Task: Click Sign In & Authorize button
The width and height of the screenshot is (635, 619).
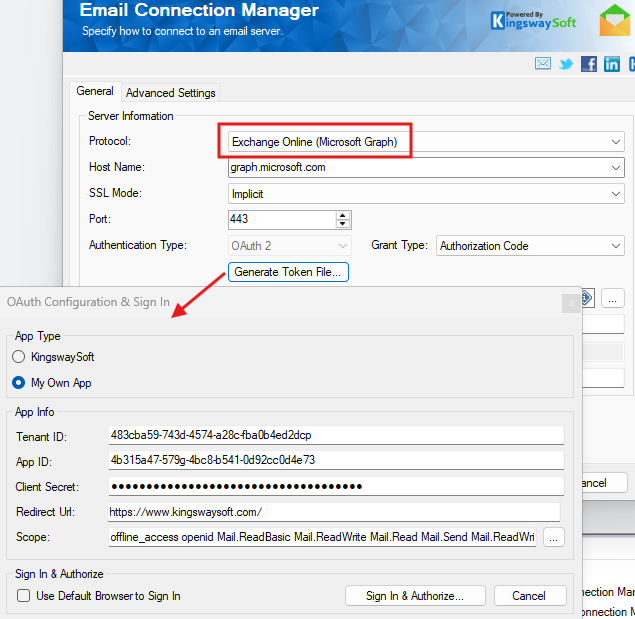Action: (x=415, y=596)
